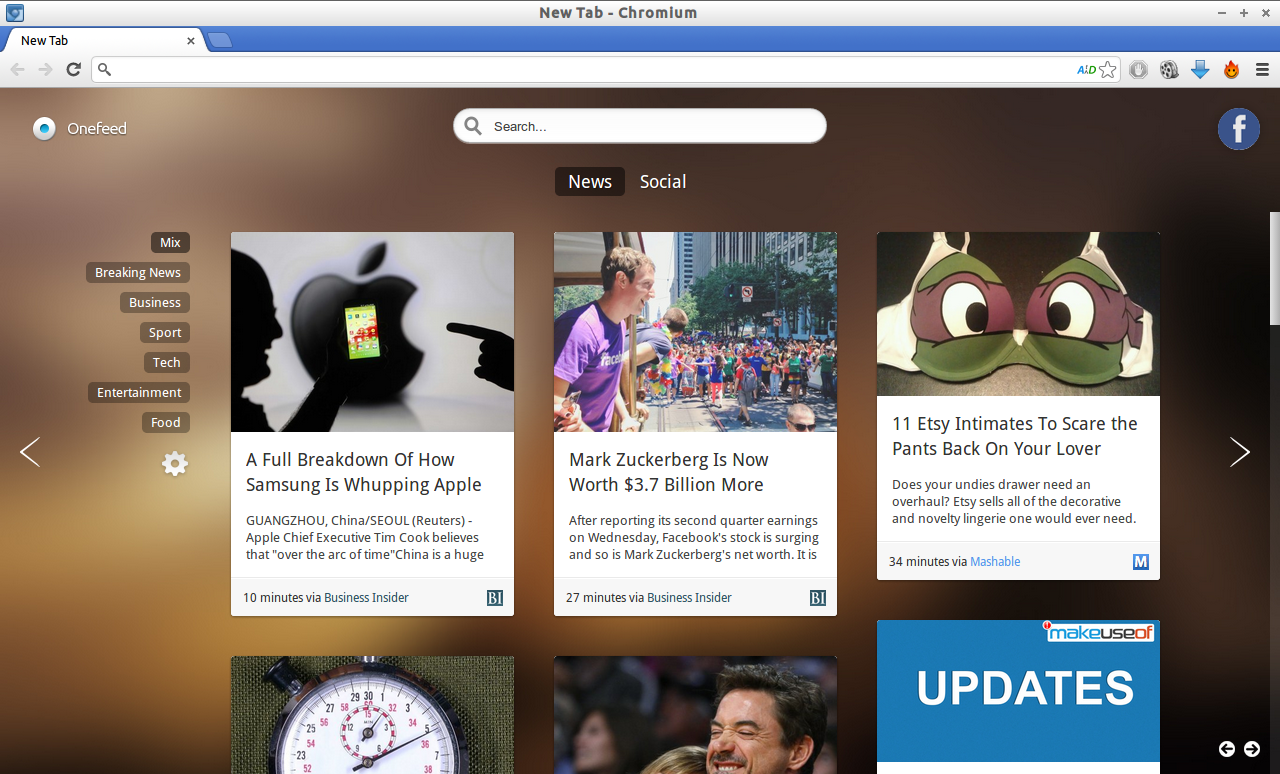Click Business Insider link under Zuckerberg article

(689, 598)
